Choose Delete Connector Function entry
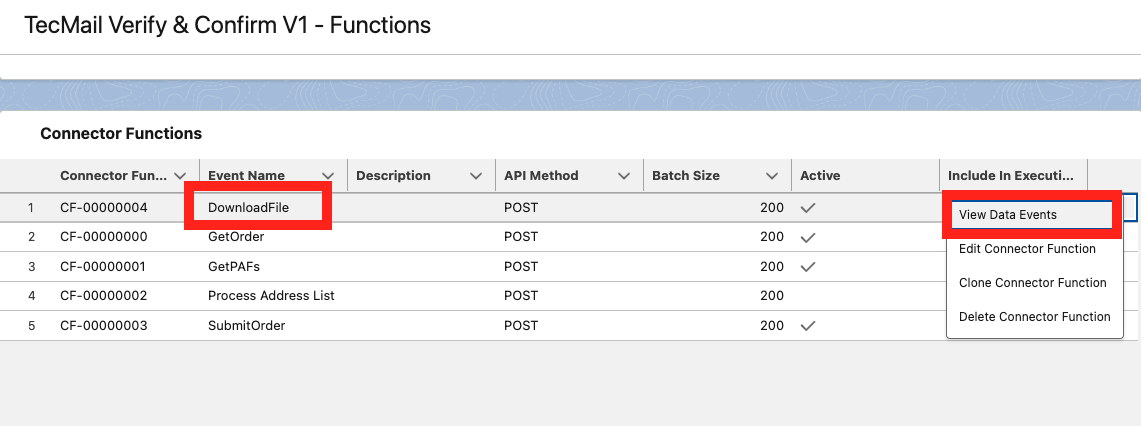 click(x=1034, y=317)
